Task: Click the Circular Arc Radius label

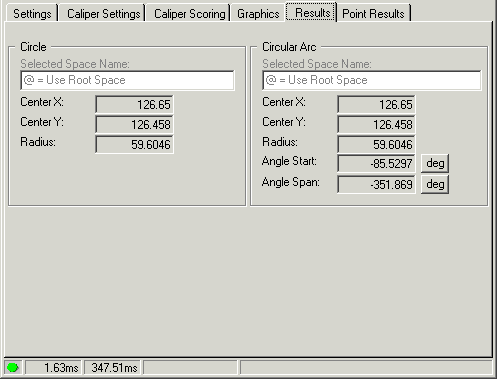Action: [280, 142]
